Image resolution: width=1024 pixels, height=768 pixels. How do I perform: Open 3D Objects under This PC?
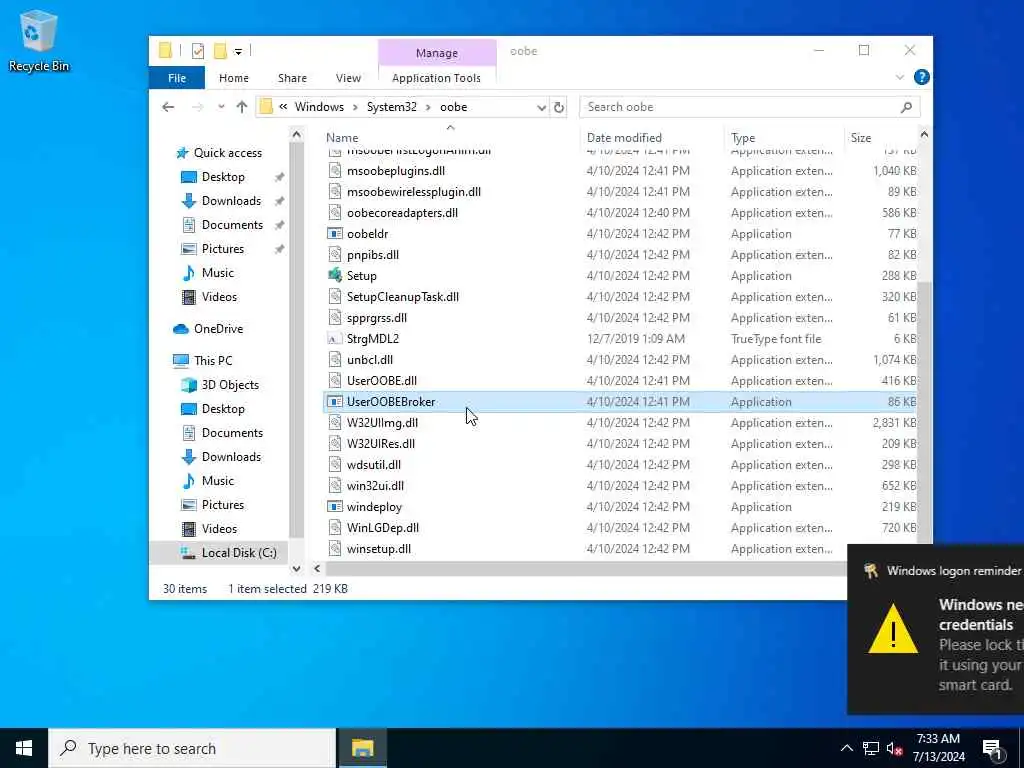230,385
